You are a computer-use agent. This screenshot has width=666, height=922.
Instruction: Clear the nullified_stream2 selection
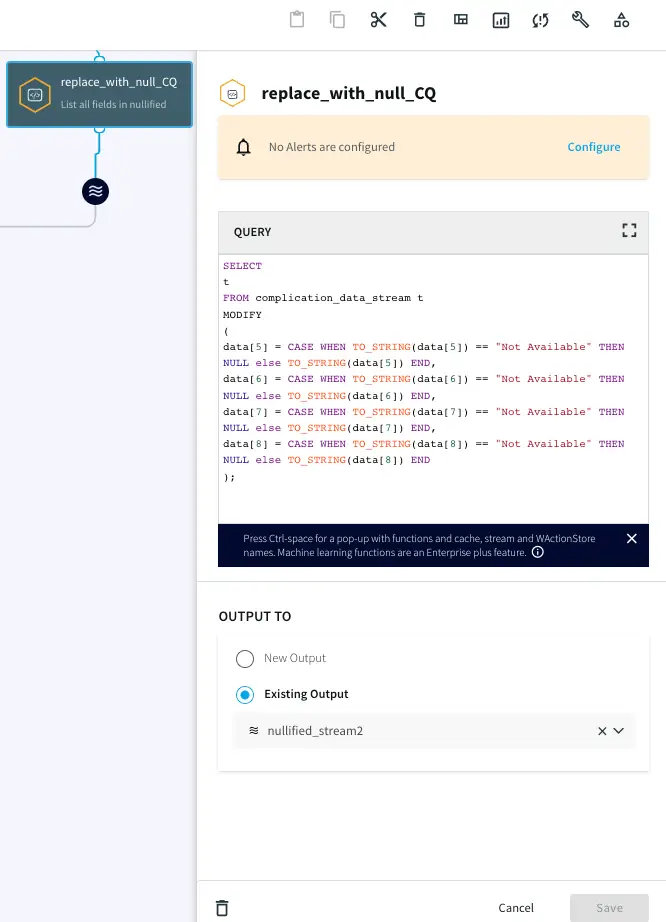(602, 731)
